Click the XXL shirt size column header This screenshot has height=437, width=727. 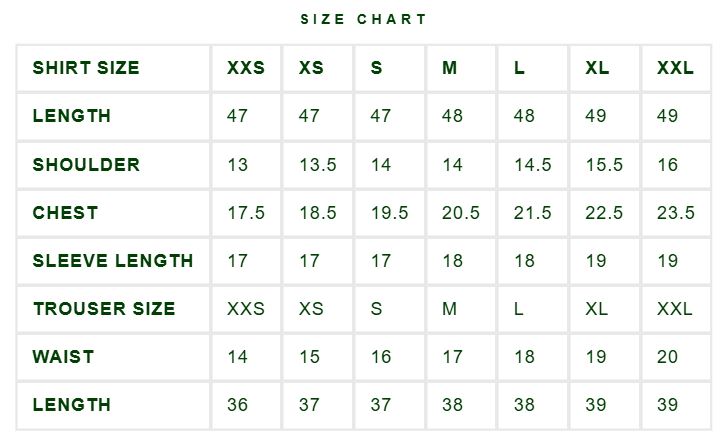(x=675, y=68)
